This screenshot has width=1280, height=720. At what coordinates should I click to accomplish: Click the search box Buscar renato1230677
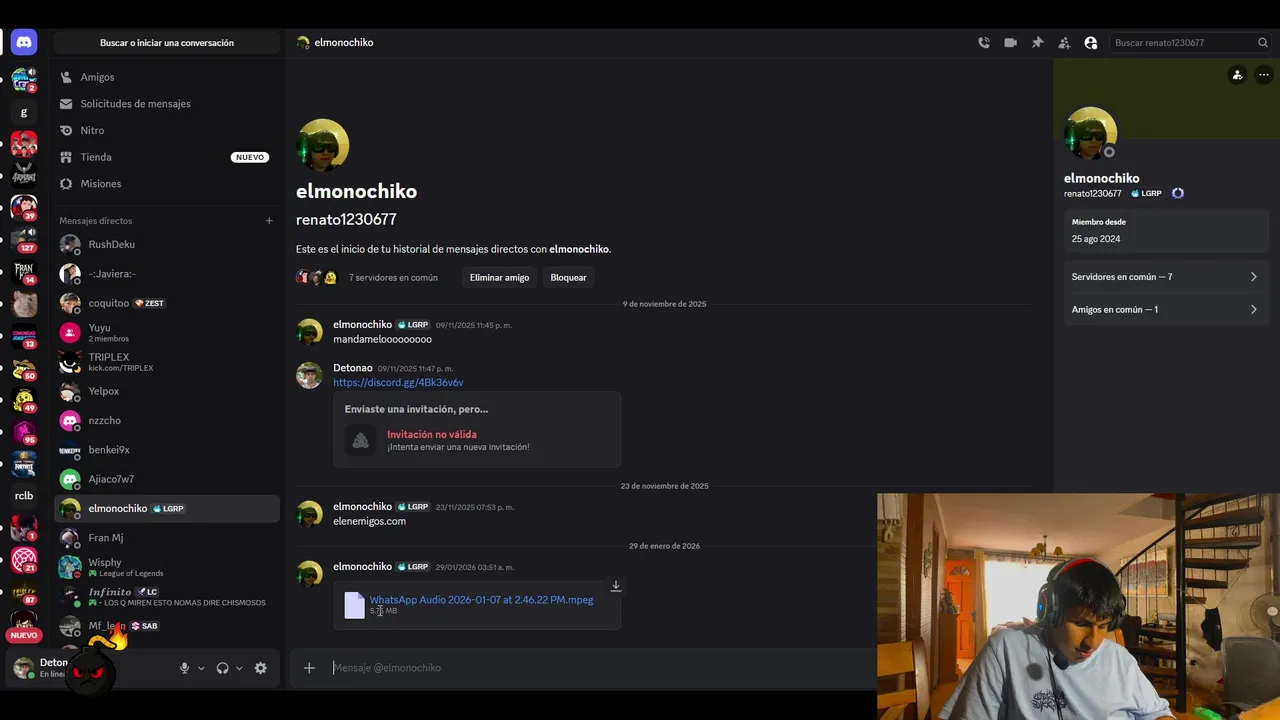point(1190,43)
